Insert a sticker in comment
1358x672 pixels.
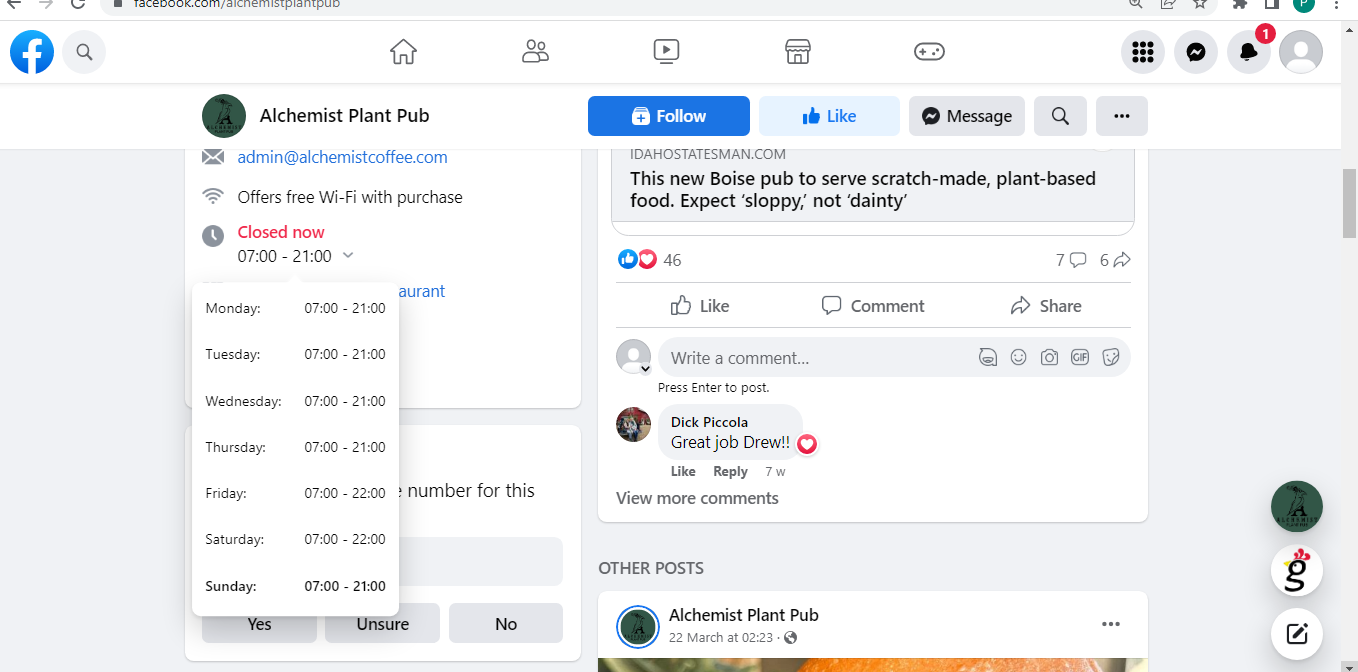[x=1110, y=358]
